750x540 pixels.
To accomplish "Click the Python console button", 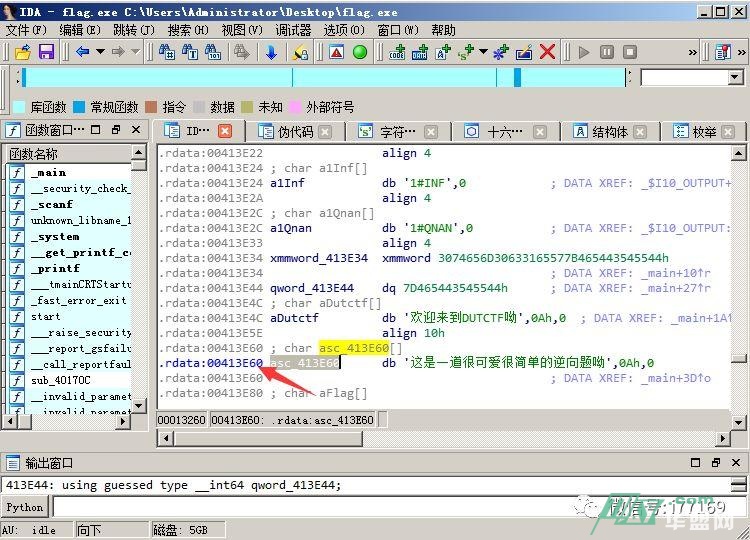I will tap(24, 507).
